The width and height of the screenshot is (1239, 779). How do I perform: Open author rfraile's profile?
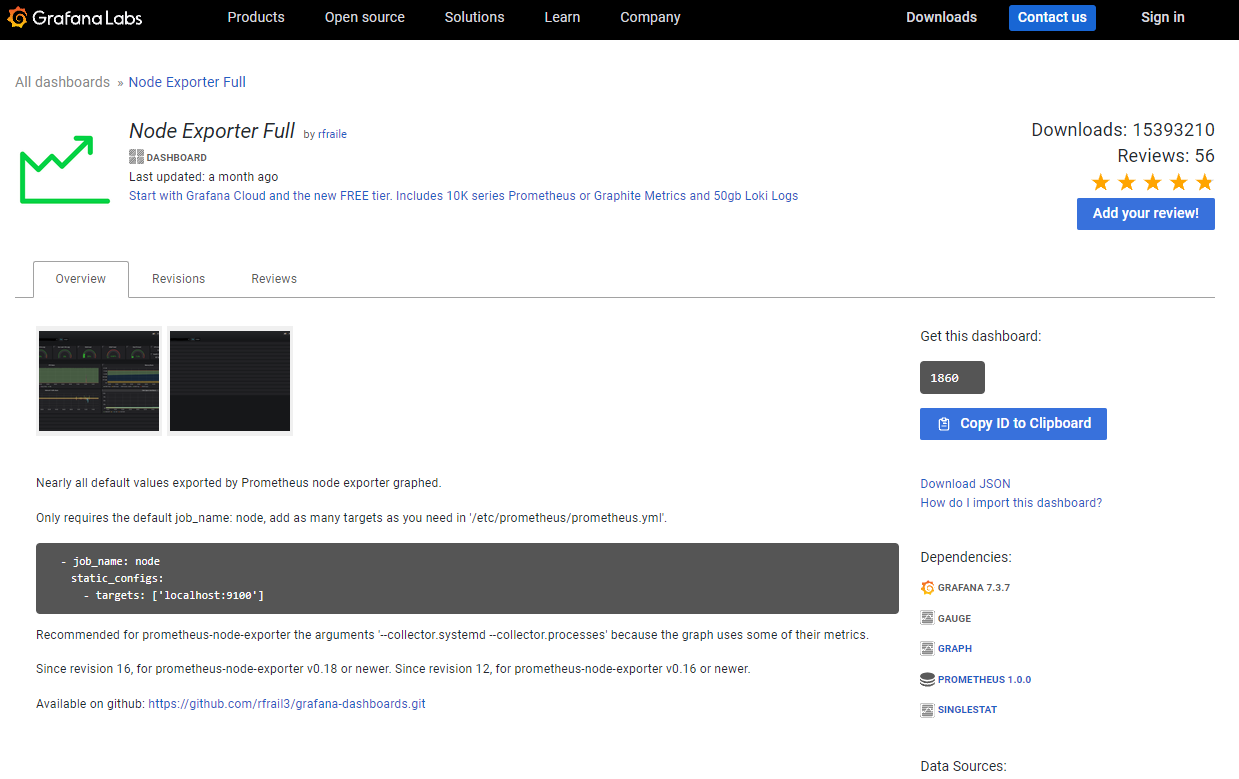tap(332, 134)
